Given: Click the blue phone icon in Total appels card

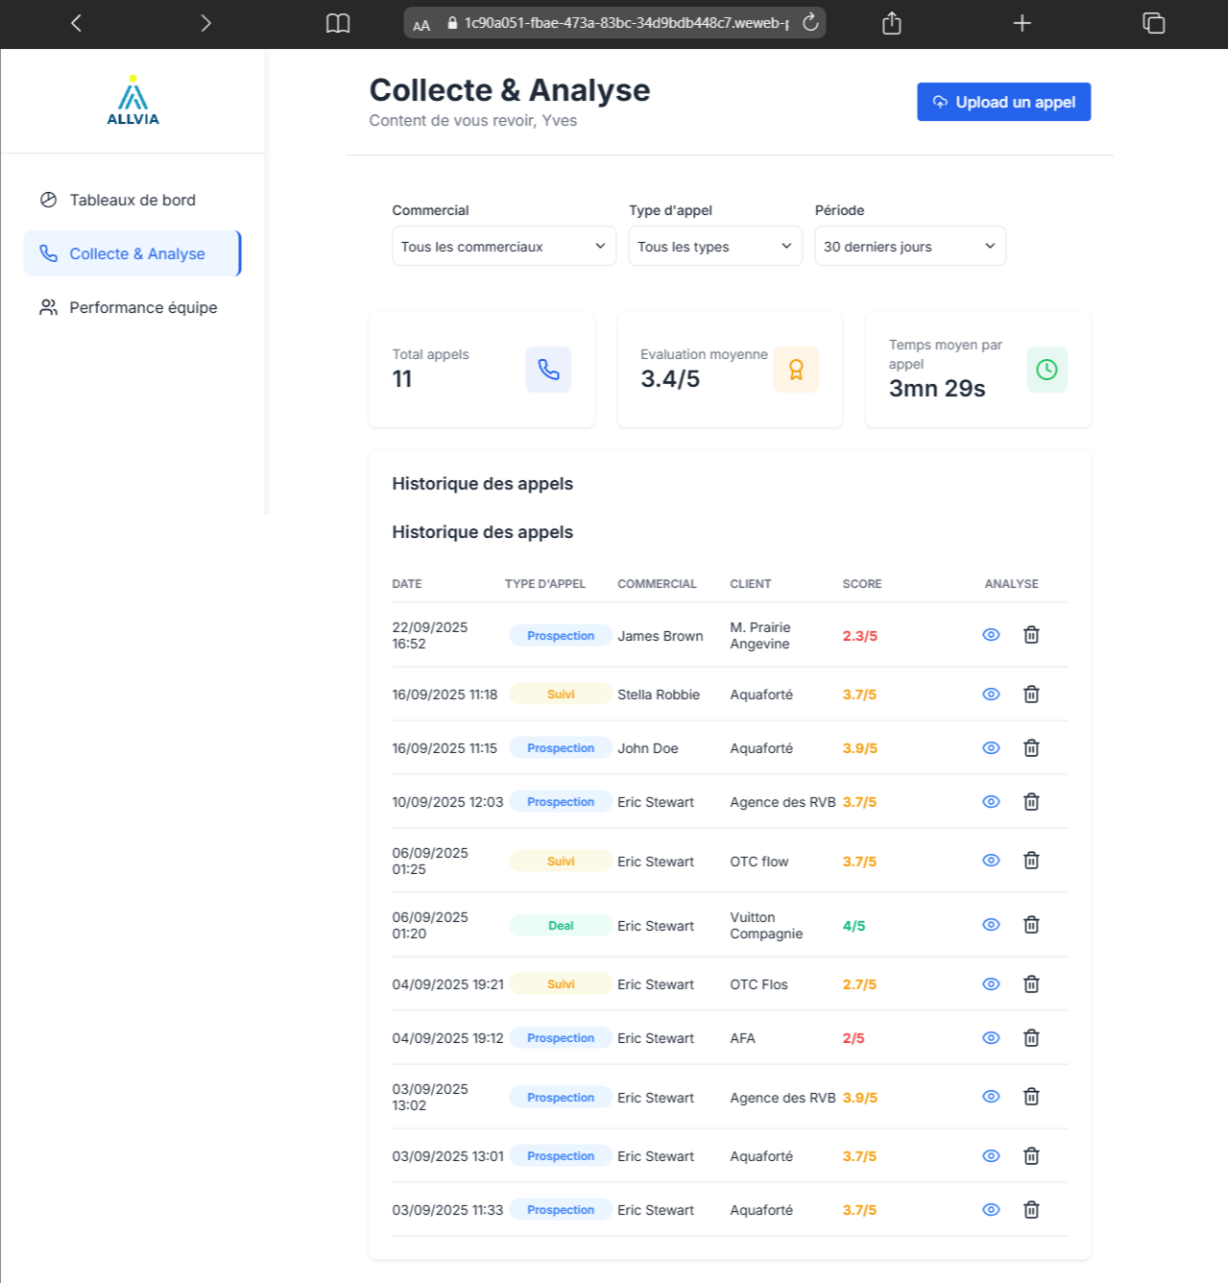Looking at the screenshot, I should tap(548, 370).
